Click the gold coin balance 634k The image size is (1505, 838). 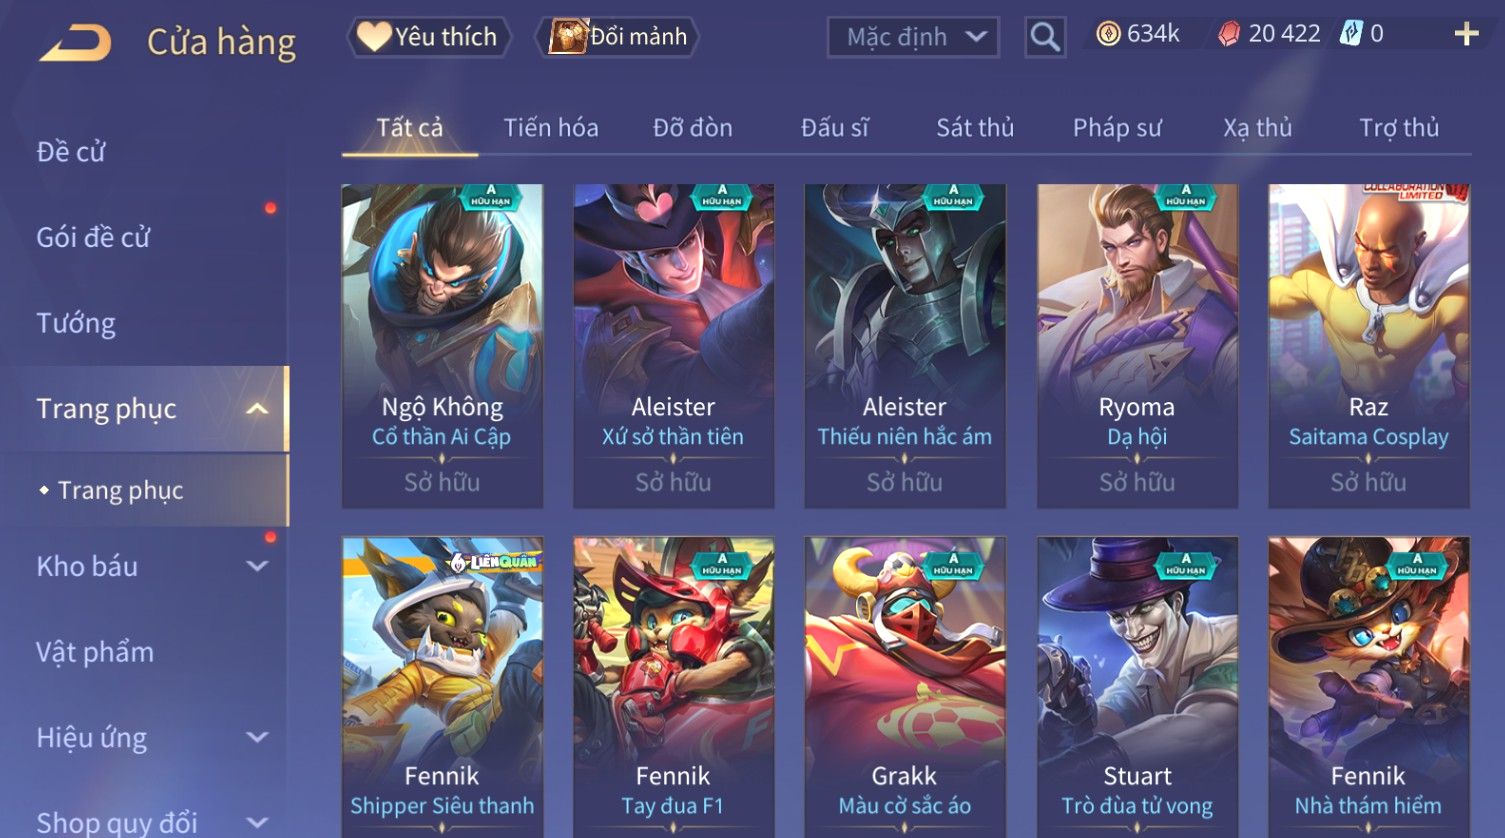pyautogui.click(x=1138, y=34)
